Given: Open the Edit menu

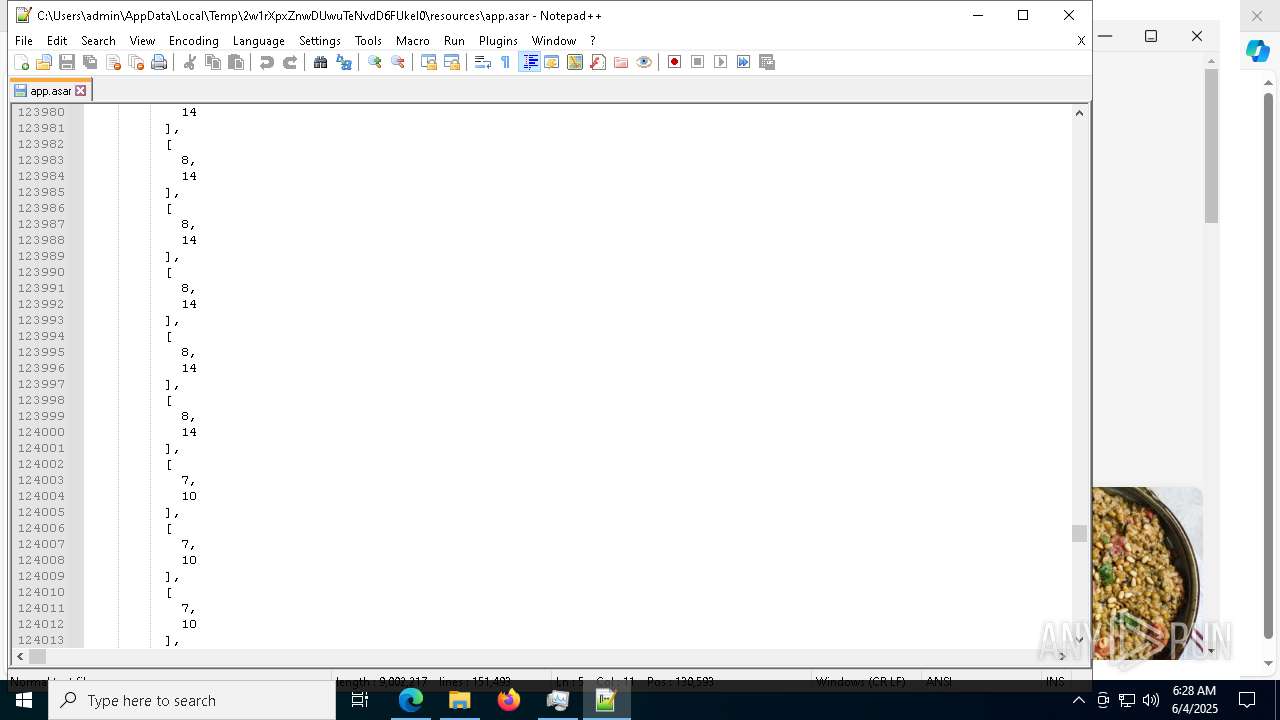Looking at the screenshot, I should click(x=57, y=41).
